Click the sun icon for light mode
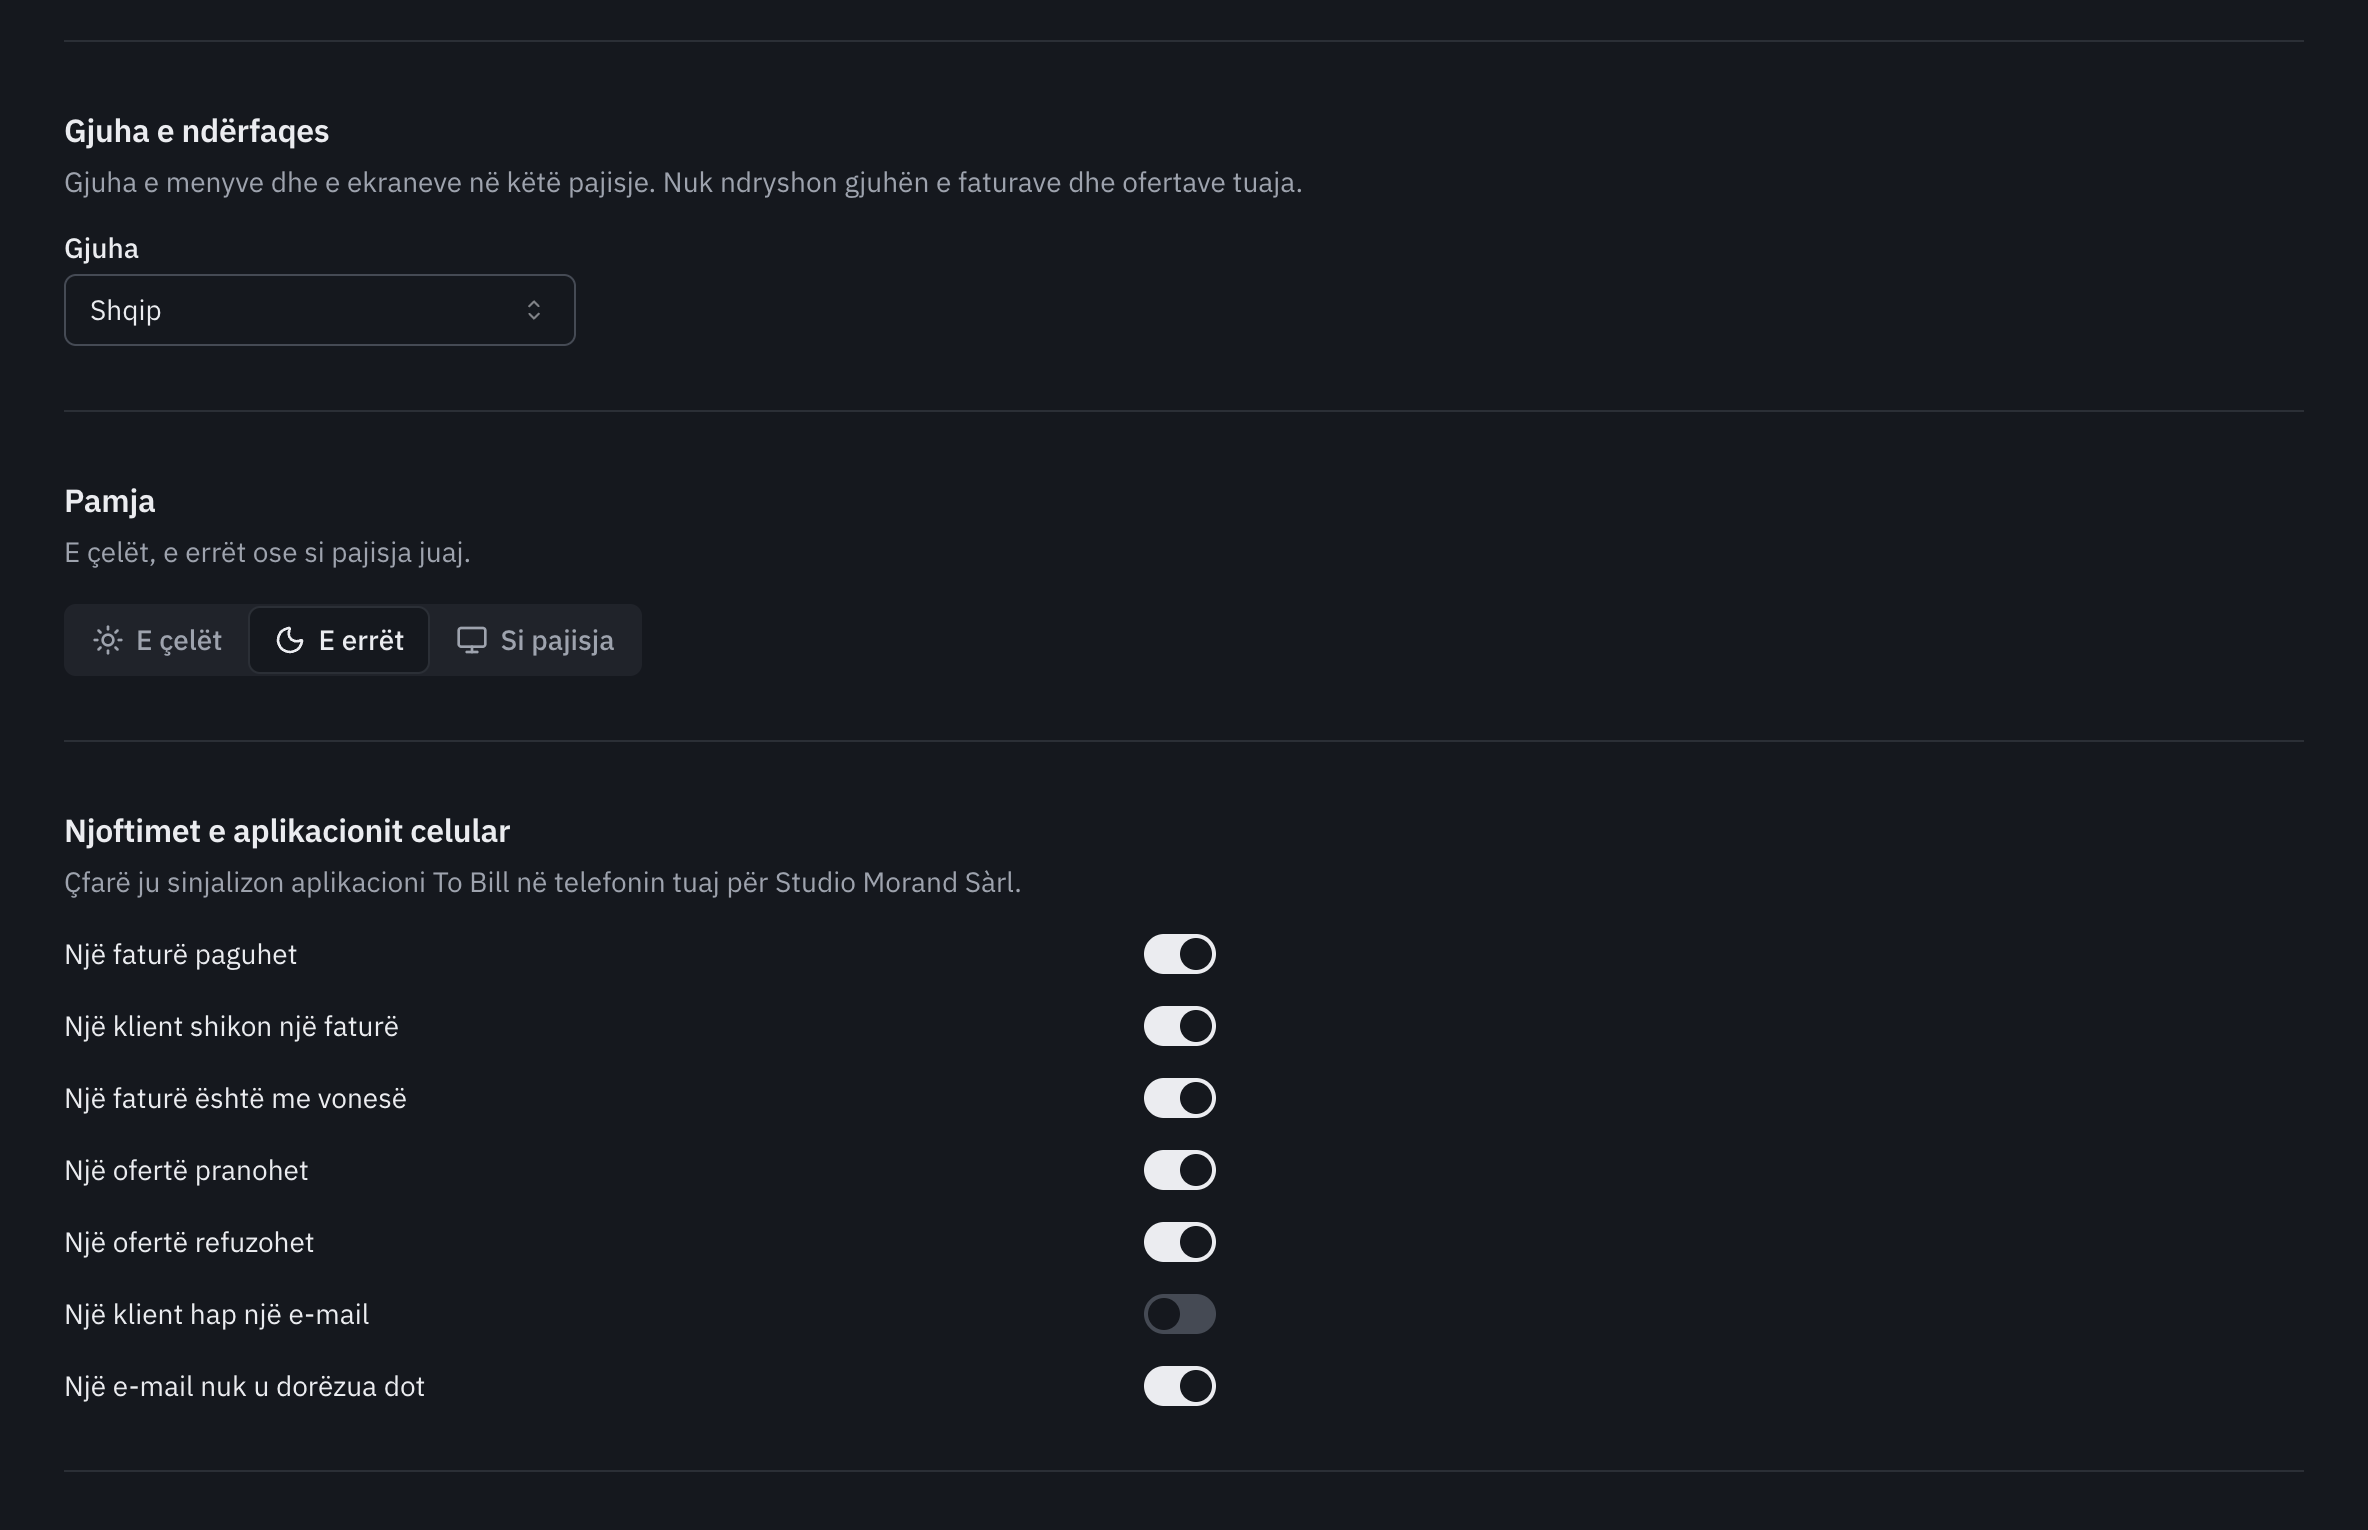This screenshot has height=1530, width=2368. (x=107, y=640)
